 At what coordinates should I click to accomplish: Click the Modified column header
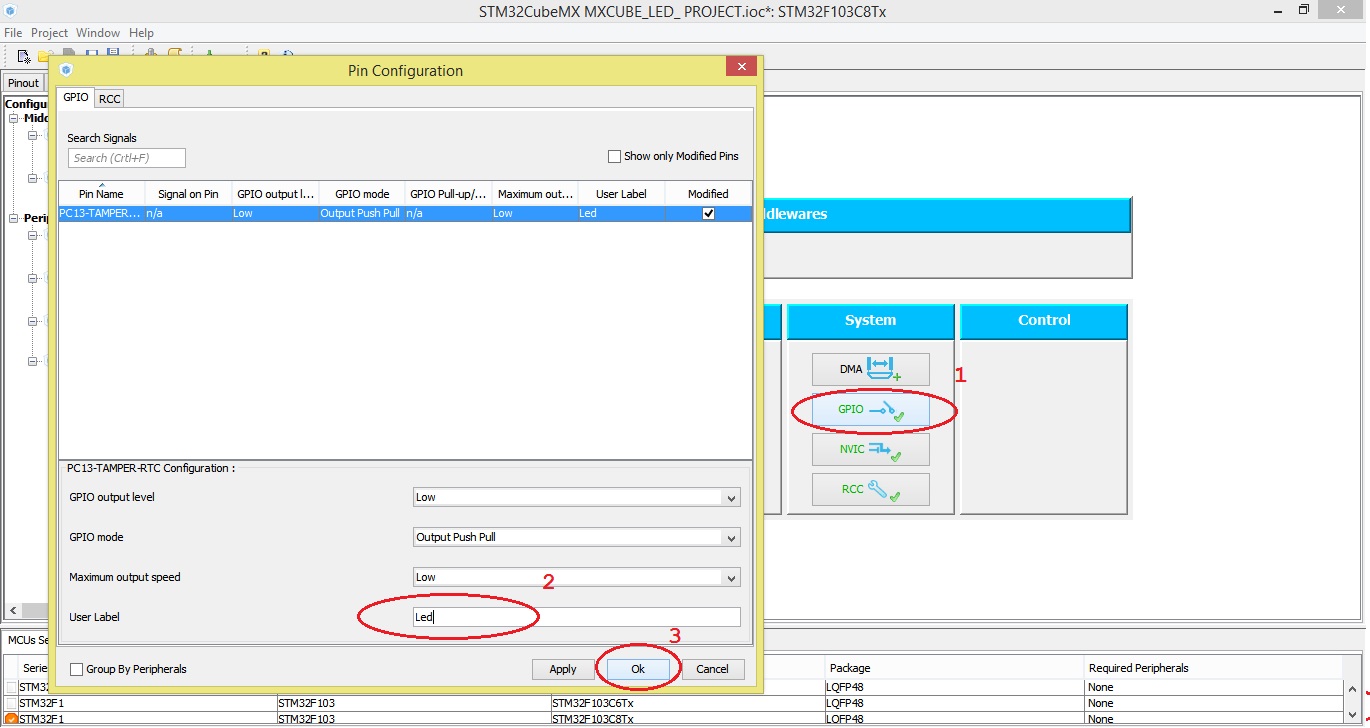pyautogui.click(x=708, y=194)
